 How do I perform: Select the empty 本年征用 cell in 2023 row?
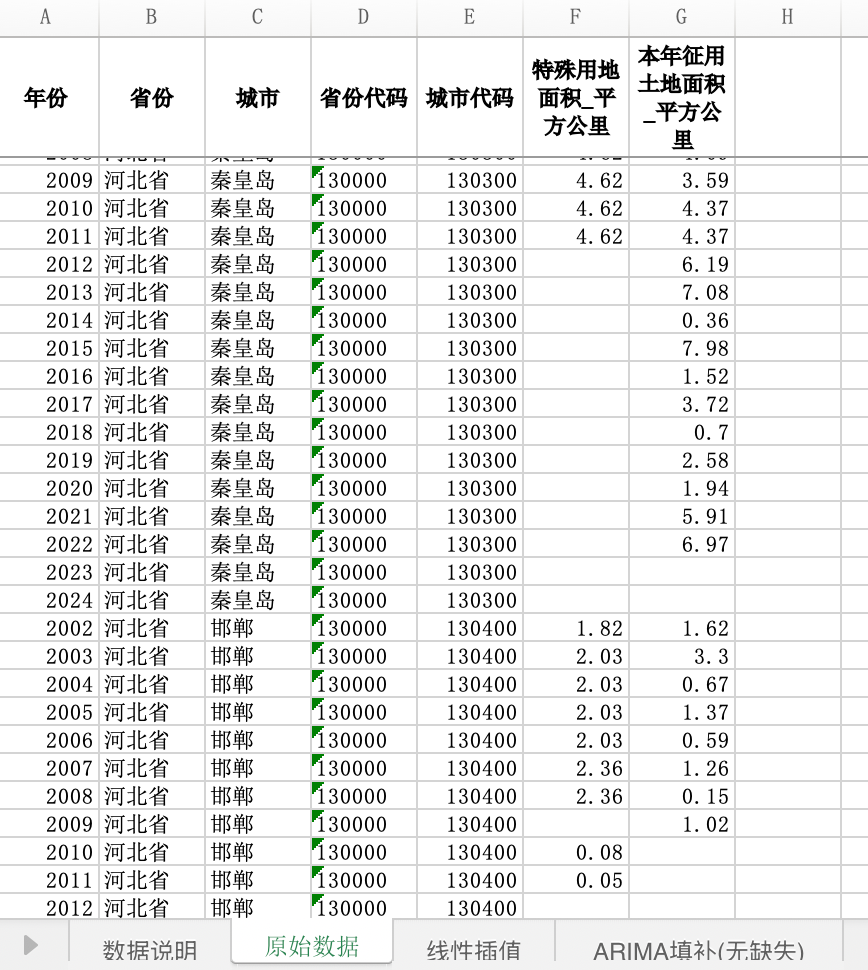pyautogui.click(x=682, y=572)
